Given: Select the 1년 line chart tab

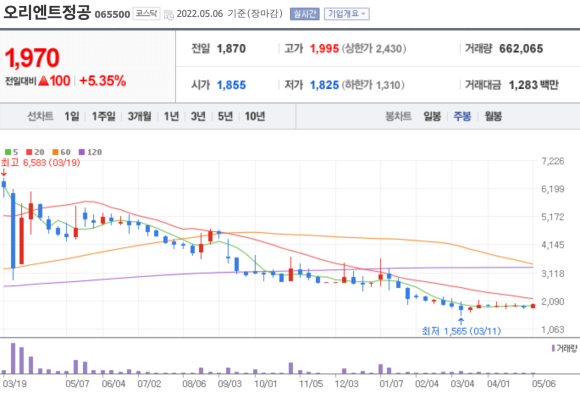Looking at the screenshot, I should coord(171,117).
